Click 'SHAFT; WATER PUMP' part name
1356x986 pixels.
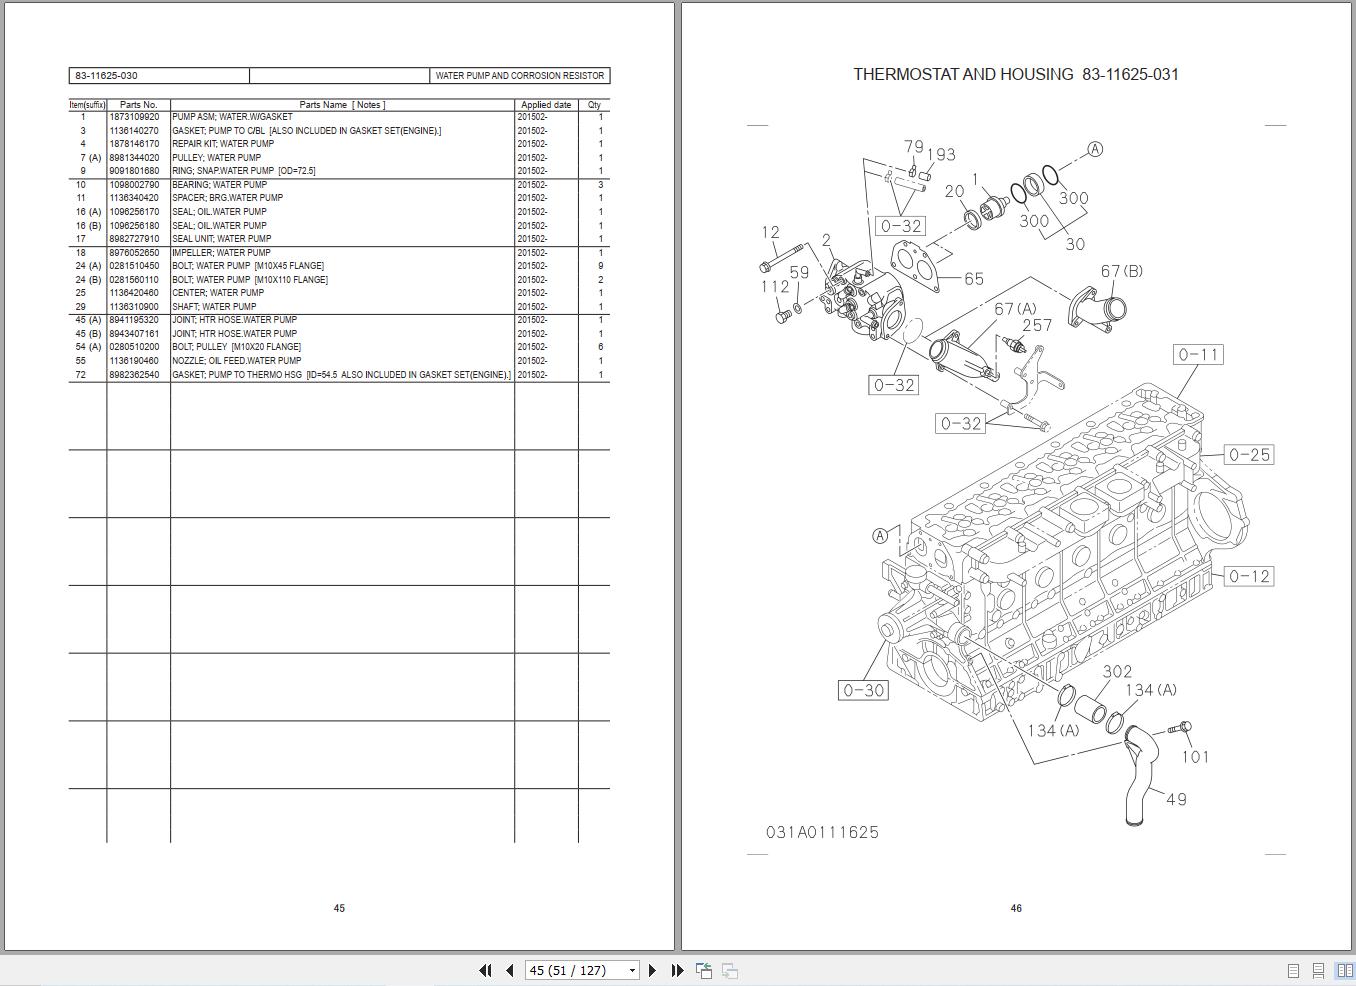coord(214,307)
